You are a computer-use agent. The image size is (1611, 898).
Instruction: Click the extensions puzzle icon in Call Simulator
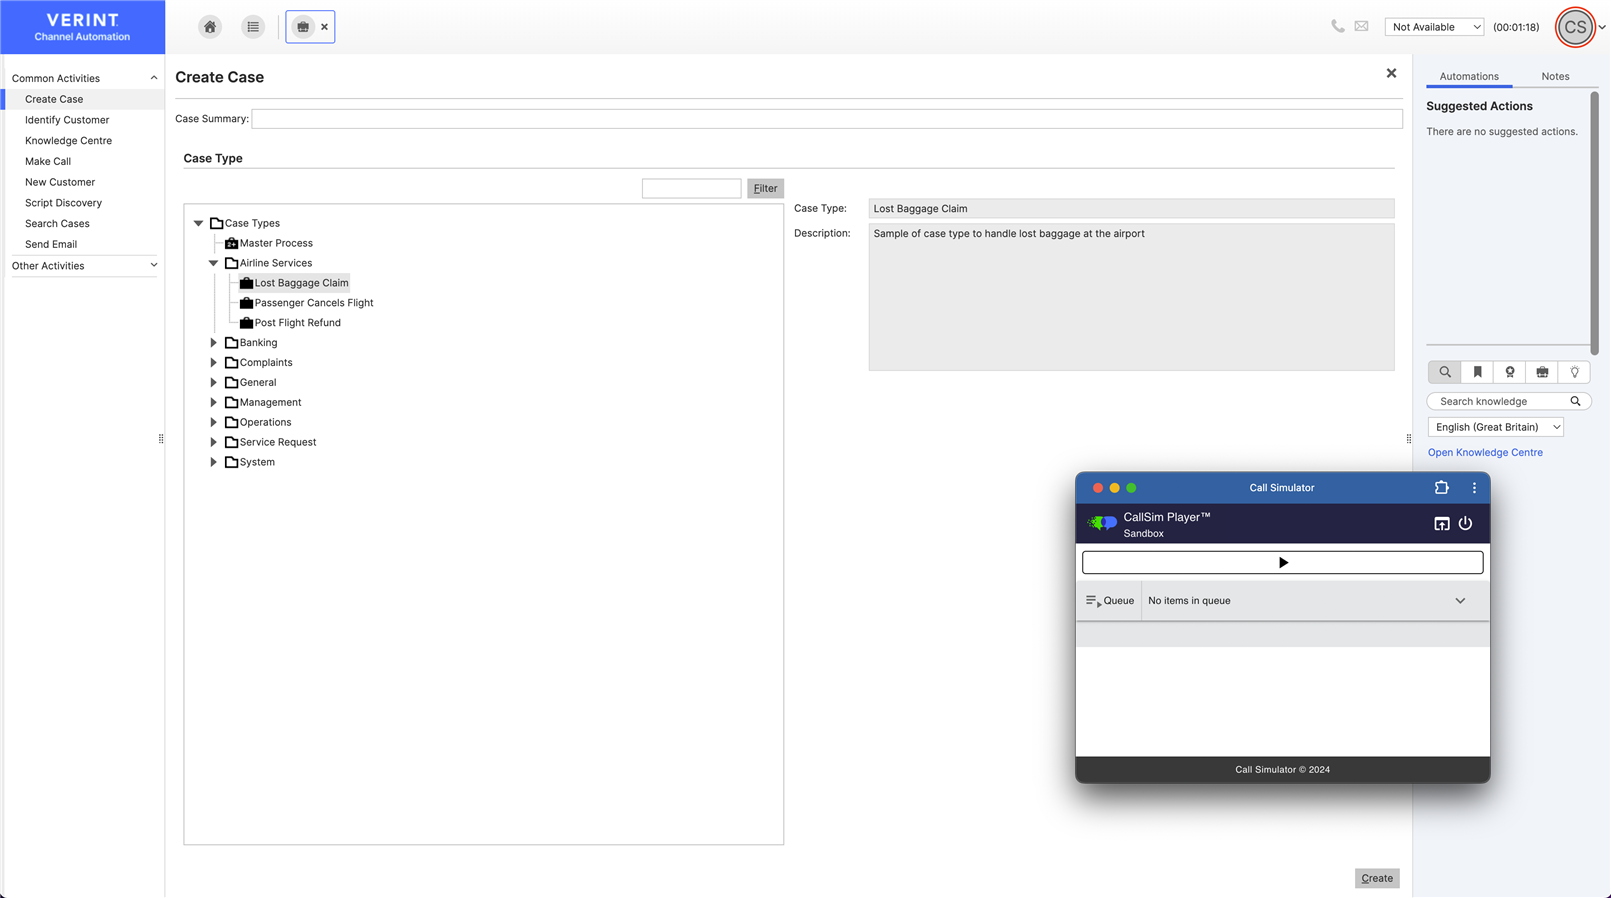point(1441,488)
